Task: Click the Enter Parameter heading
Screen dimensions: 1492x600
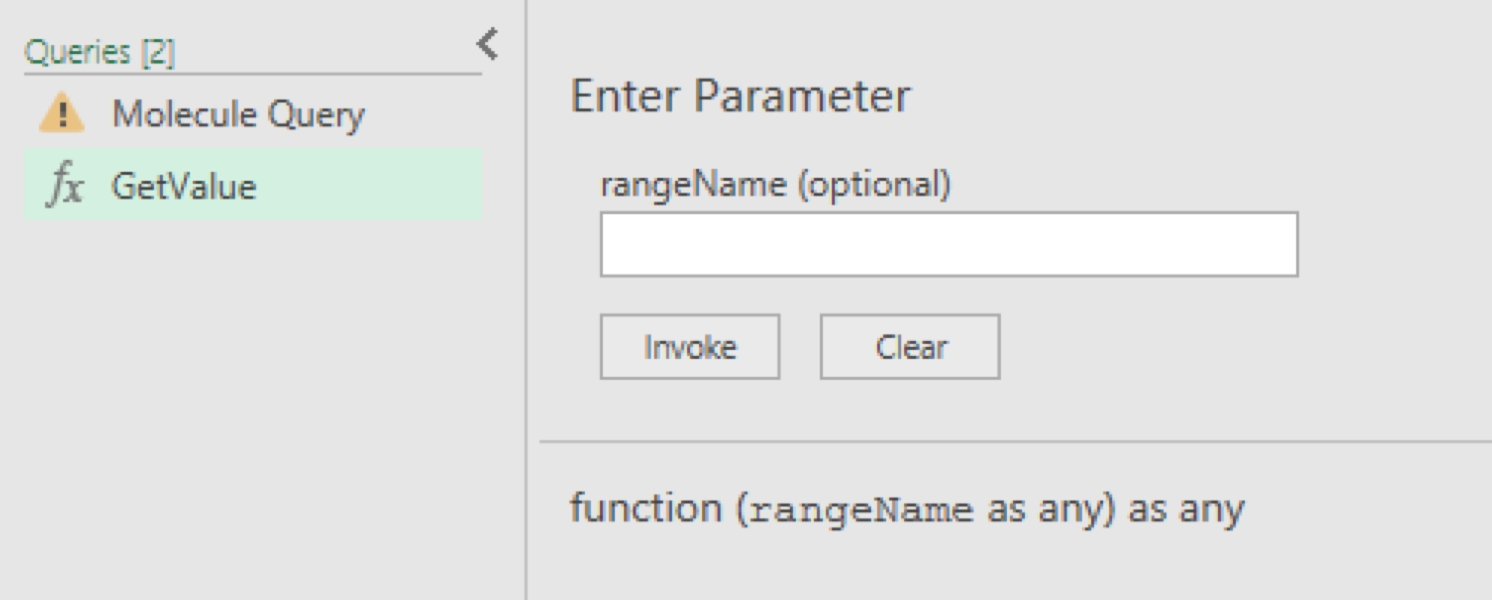Action: tap(740, 97)
